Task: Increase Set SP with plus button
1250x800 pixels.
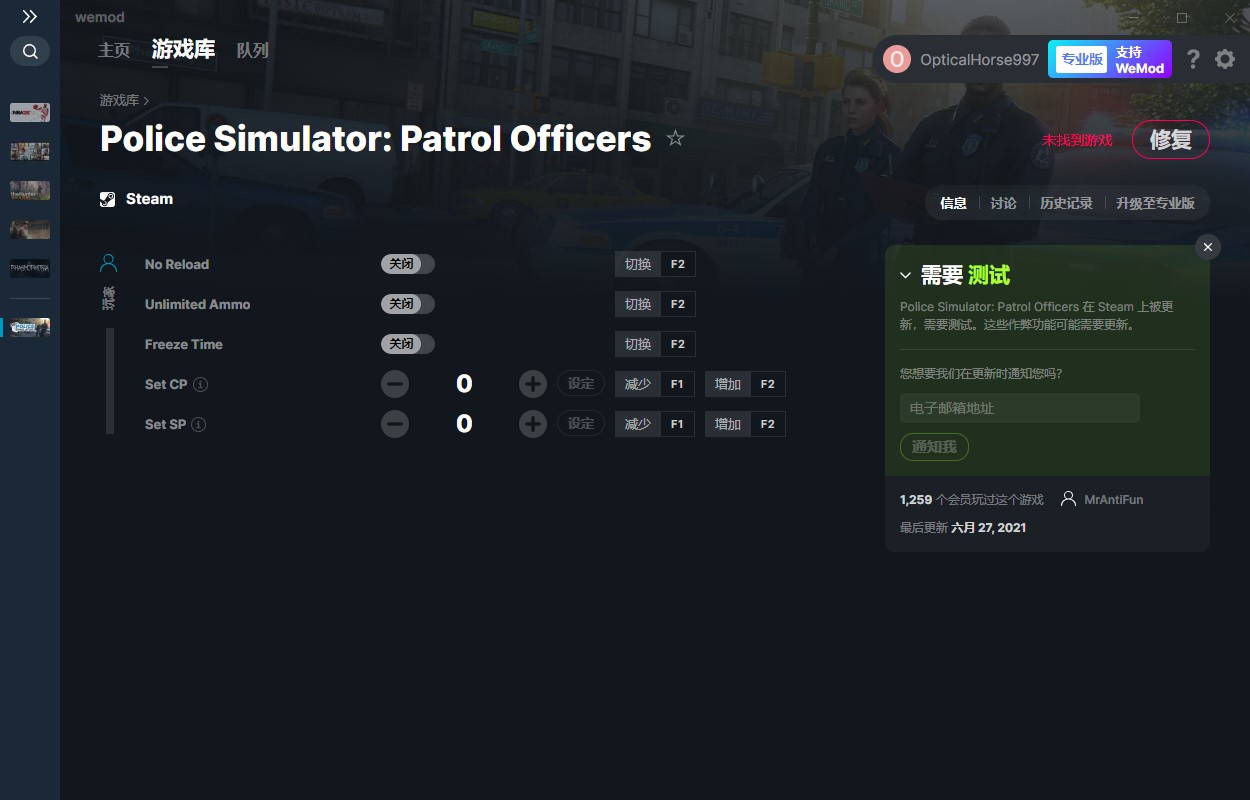Action: 533,424
